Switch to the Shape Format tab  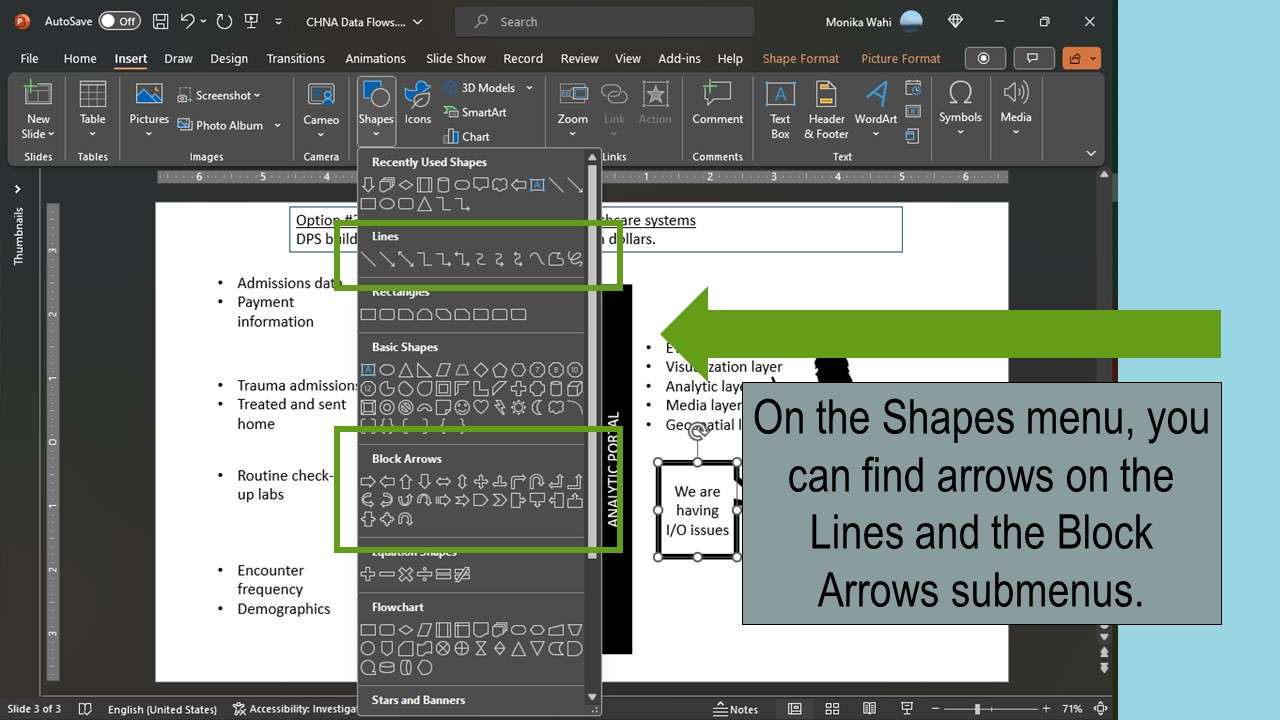pos(800,58)
